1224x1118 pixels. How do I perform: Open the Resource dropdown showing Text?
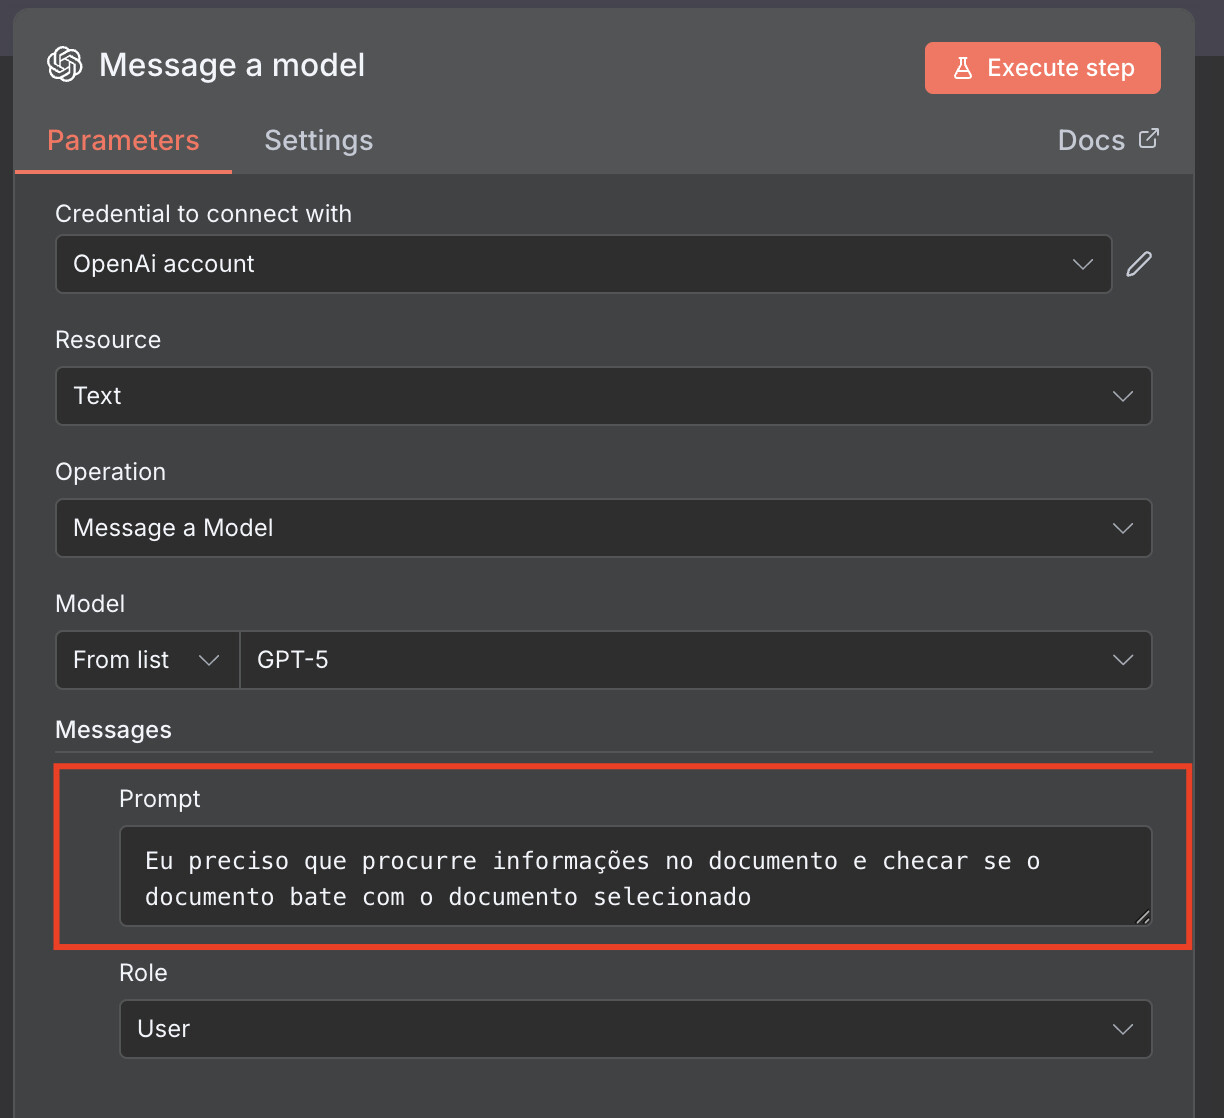pos(603,396)
